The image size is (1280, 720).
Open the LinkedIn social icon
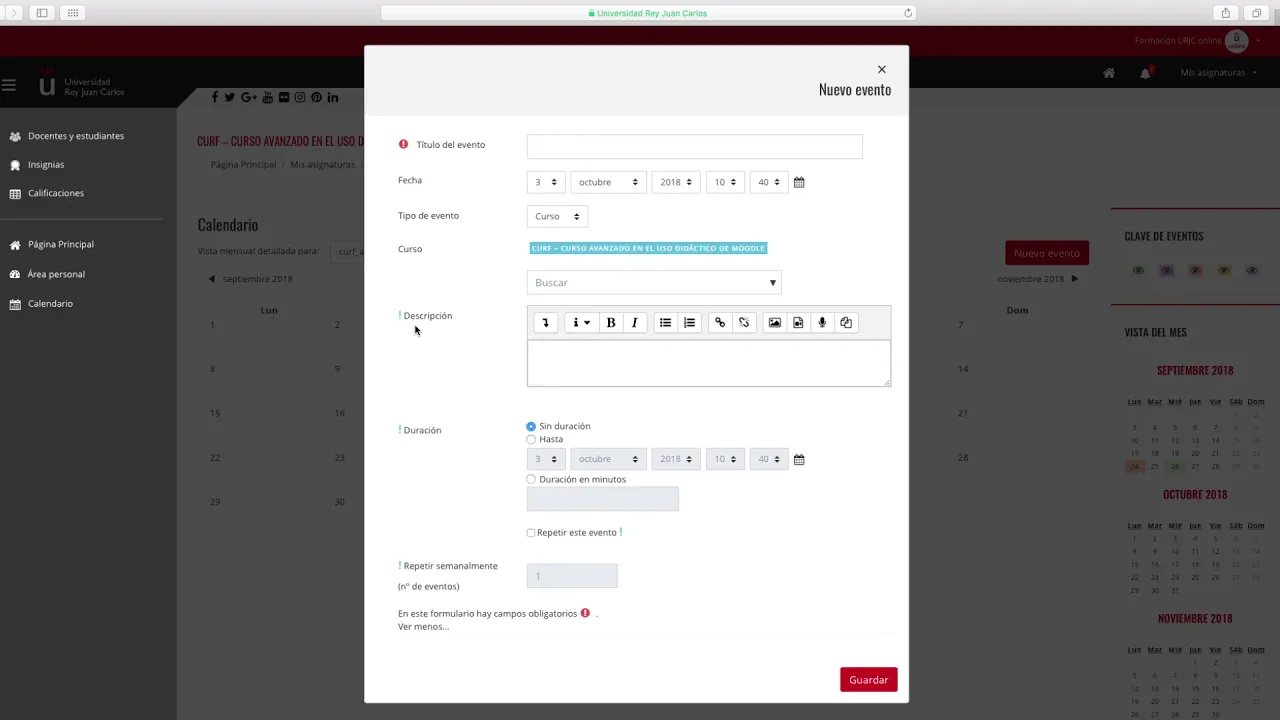(x=332, y=97)
